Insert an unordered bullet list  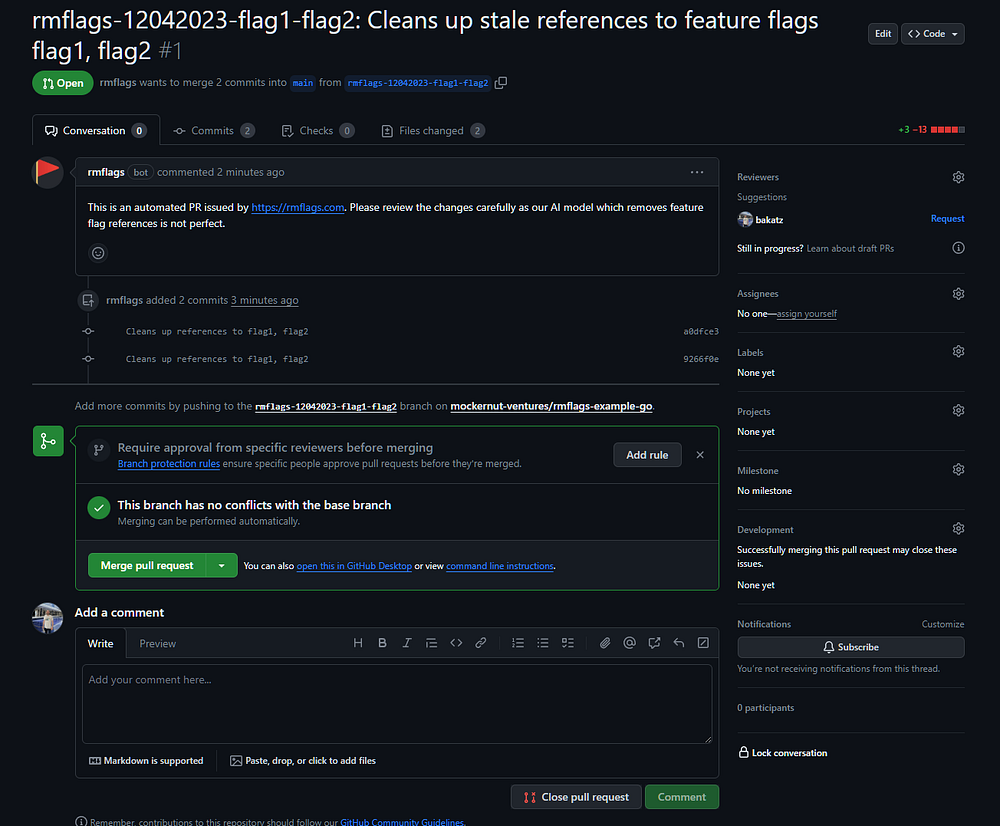[543, 643]
